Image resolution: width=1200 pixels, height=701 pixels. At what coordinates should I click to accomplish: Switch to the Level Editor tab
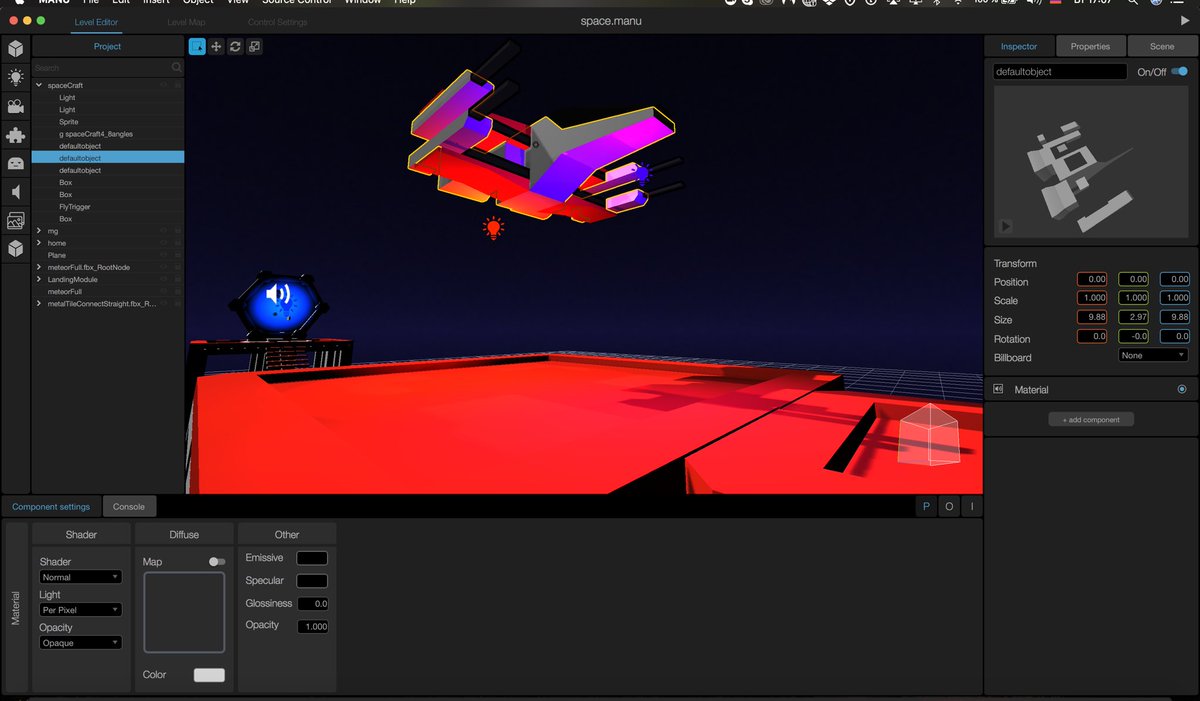[96, 22]
